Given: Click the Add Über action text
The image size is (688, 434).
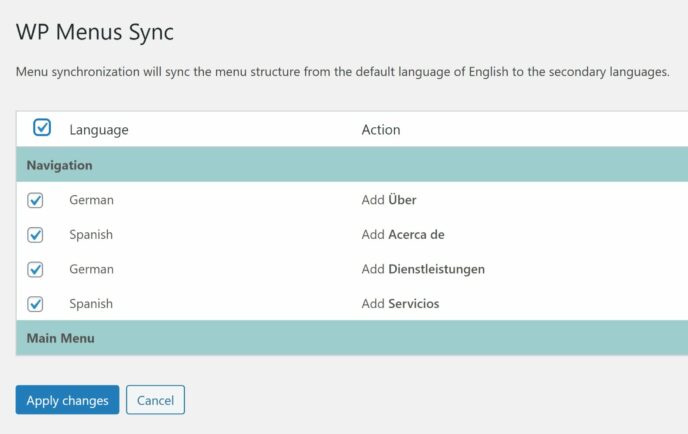Looking at the screenshot, I should [x=389, y=200].
